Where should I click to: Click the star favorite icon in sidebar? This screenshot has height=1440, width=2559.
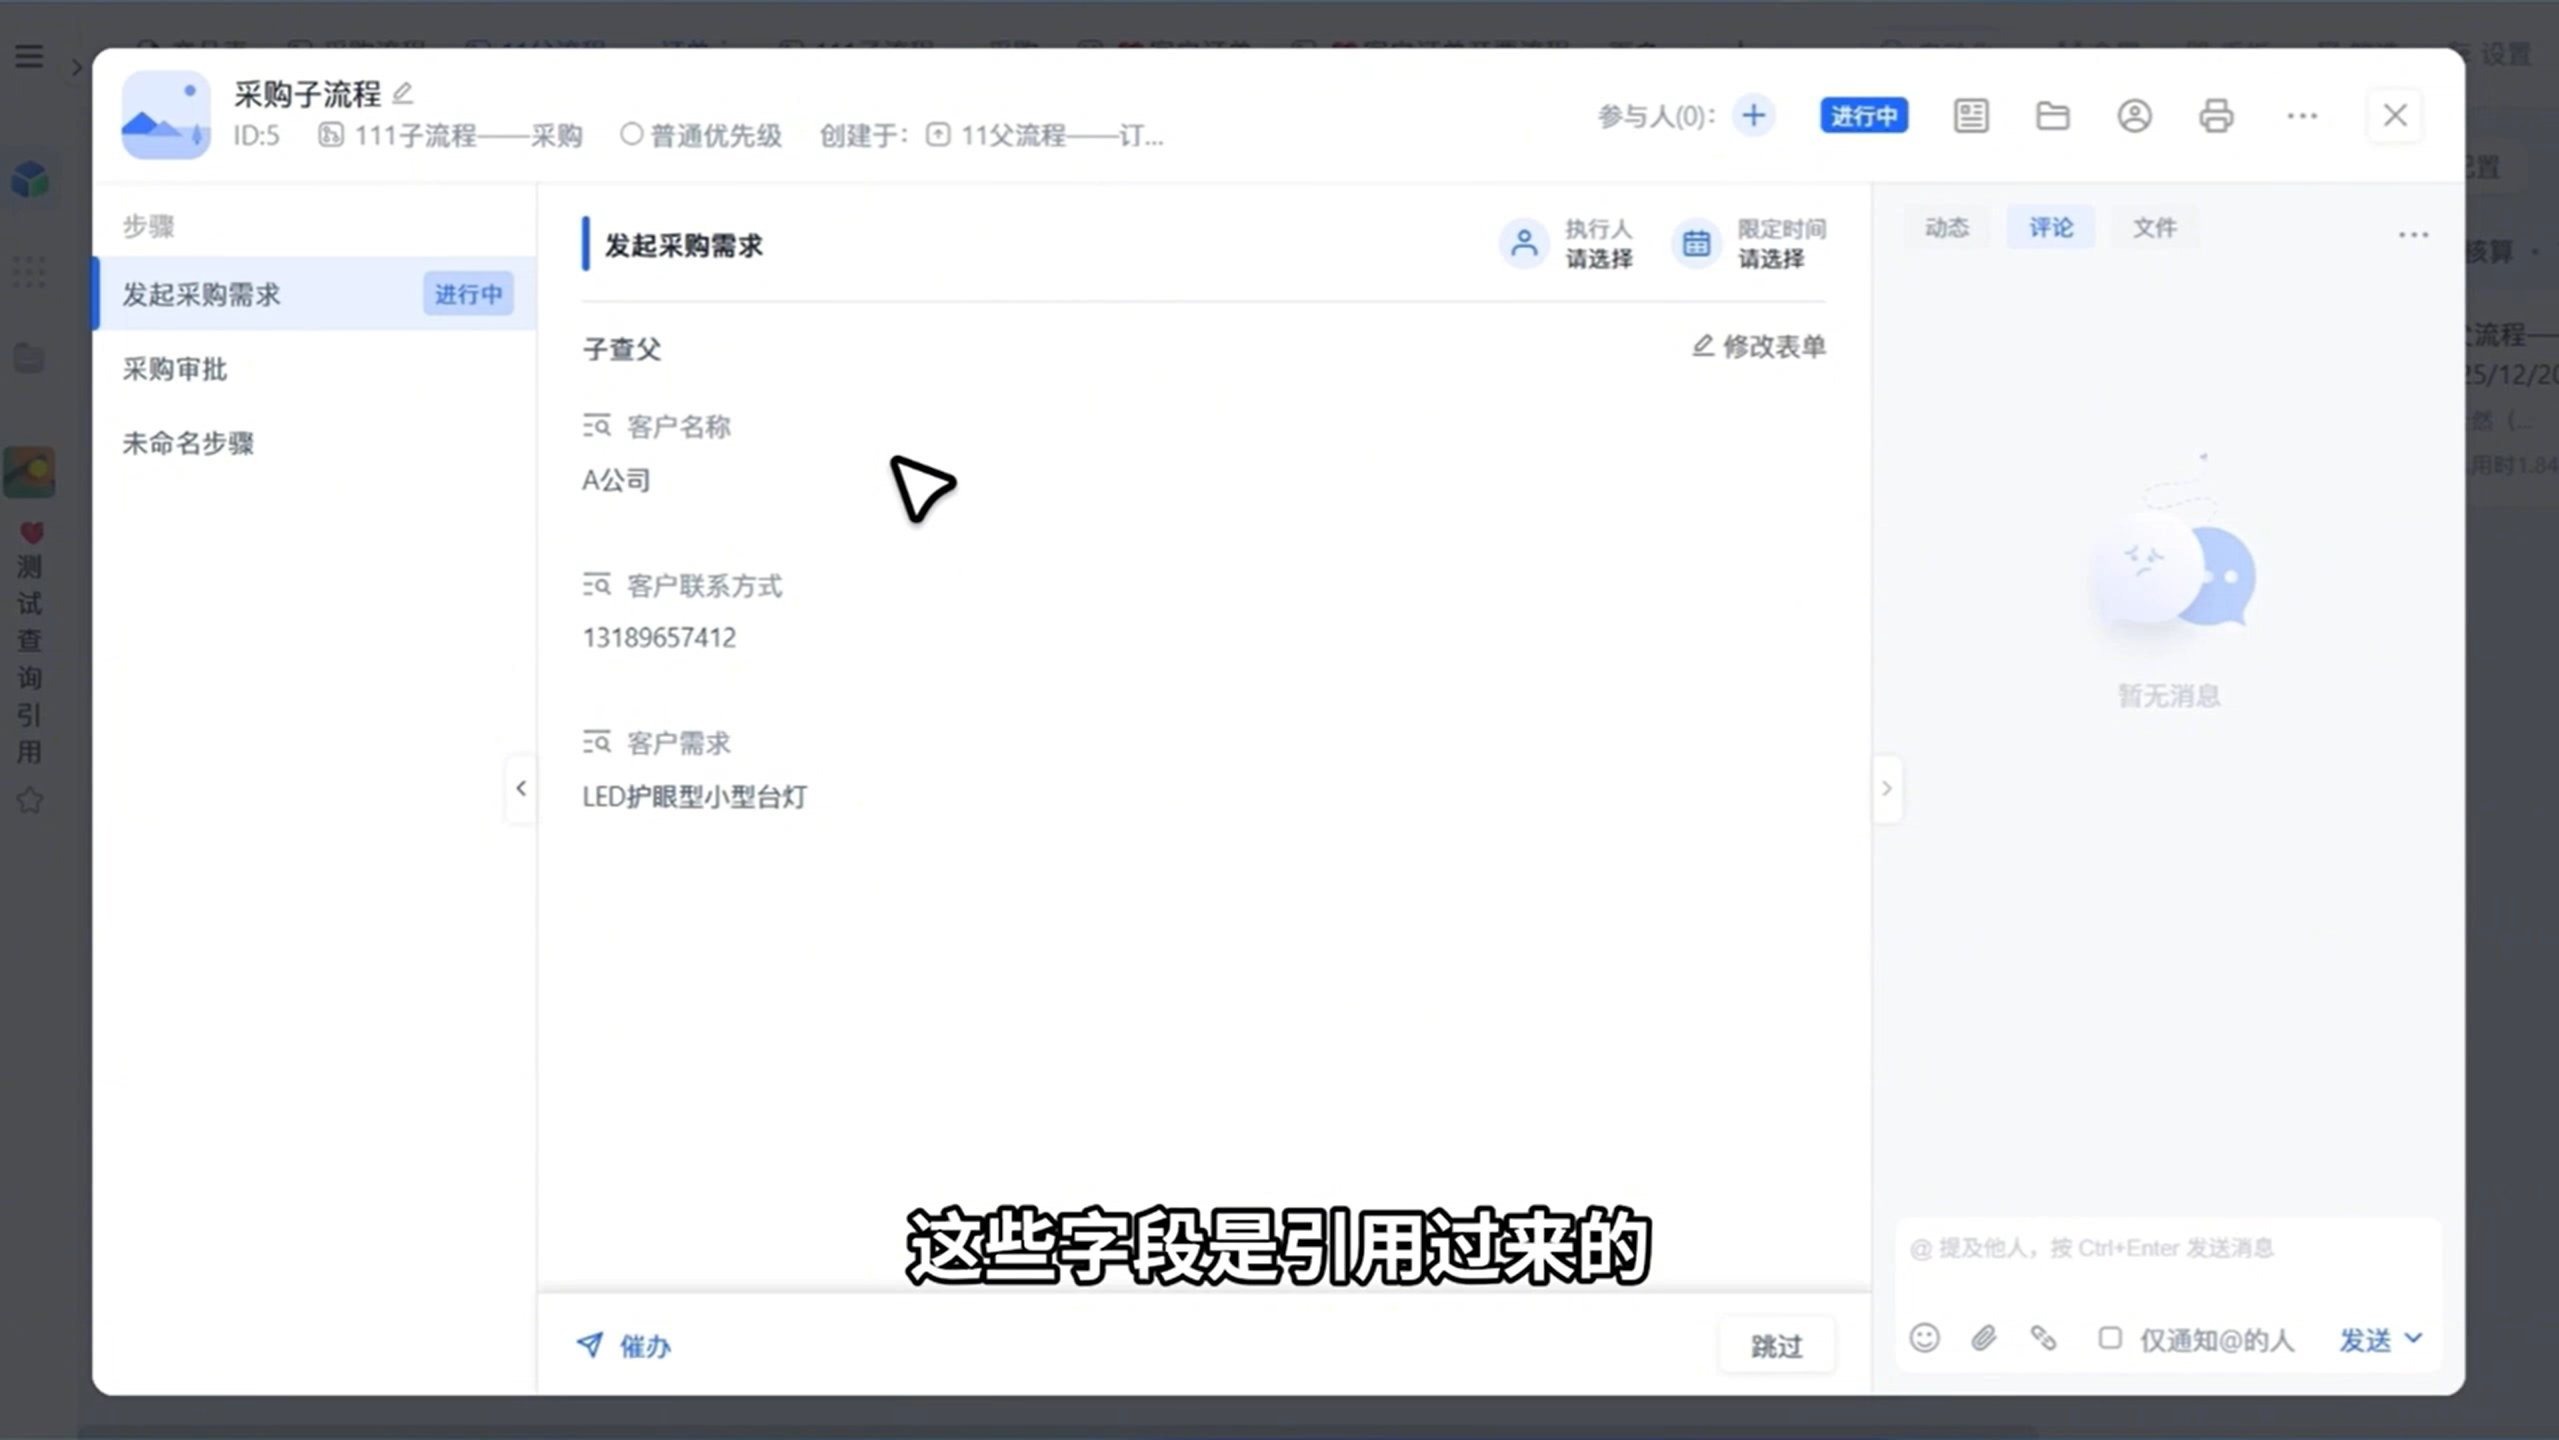pos(29,800)
